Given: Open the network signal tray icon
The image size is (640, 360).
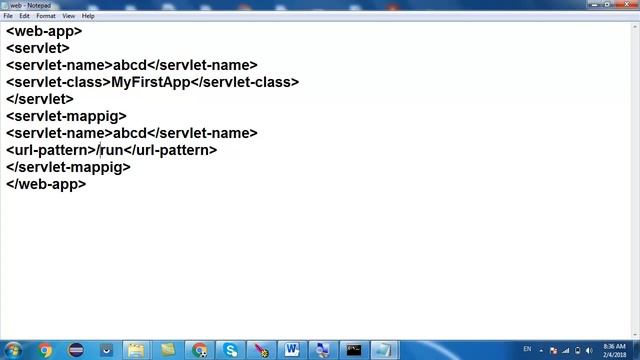Looking at the screenshot, I should (566, 350).
